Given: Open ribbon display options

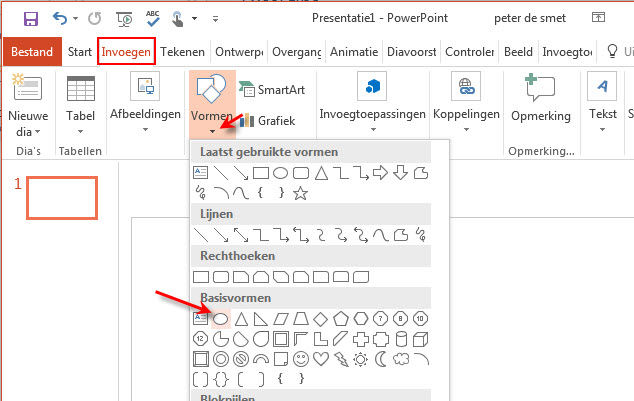Looking at the screenshot, I should point(598,17).
